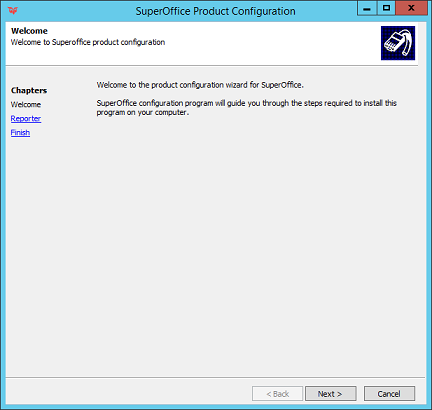Viewport: 432px width, 410px height.
Task: Select the header subtitle about product configuration
Action: click(88, 42)
